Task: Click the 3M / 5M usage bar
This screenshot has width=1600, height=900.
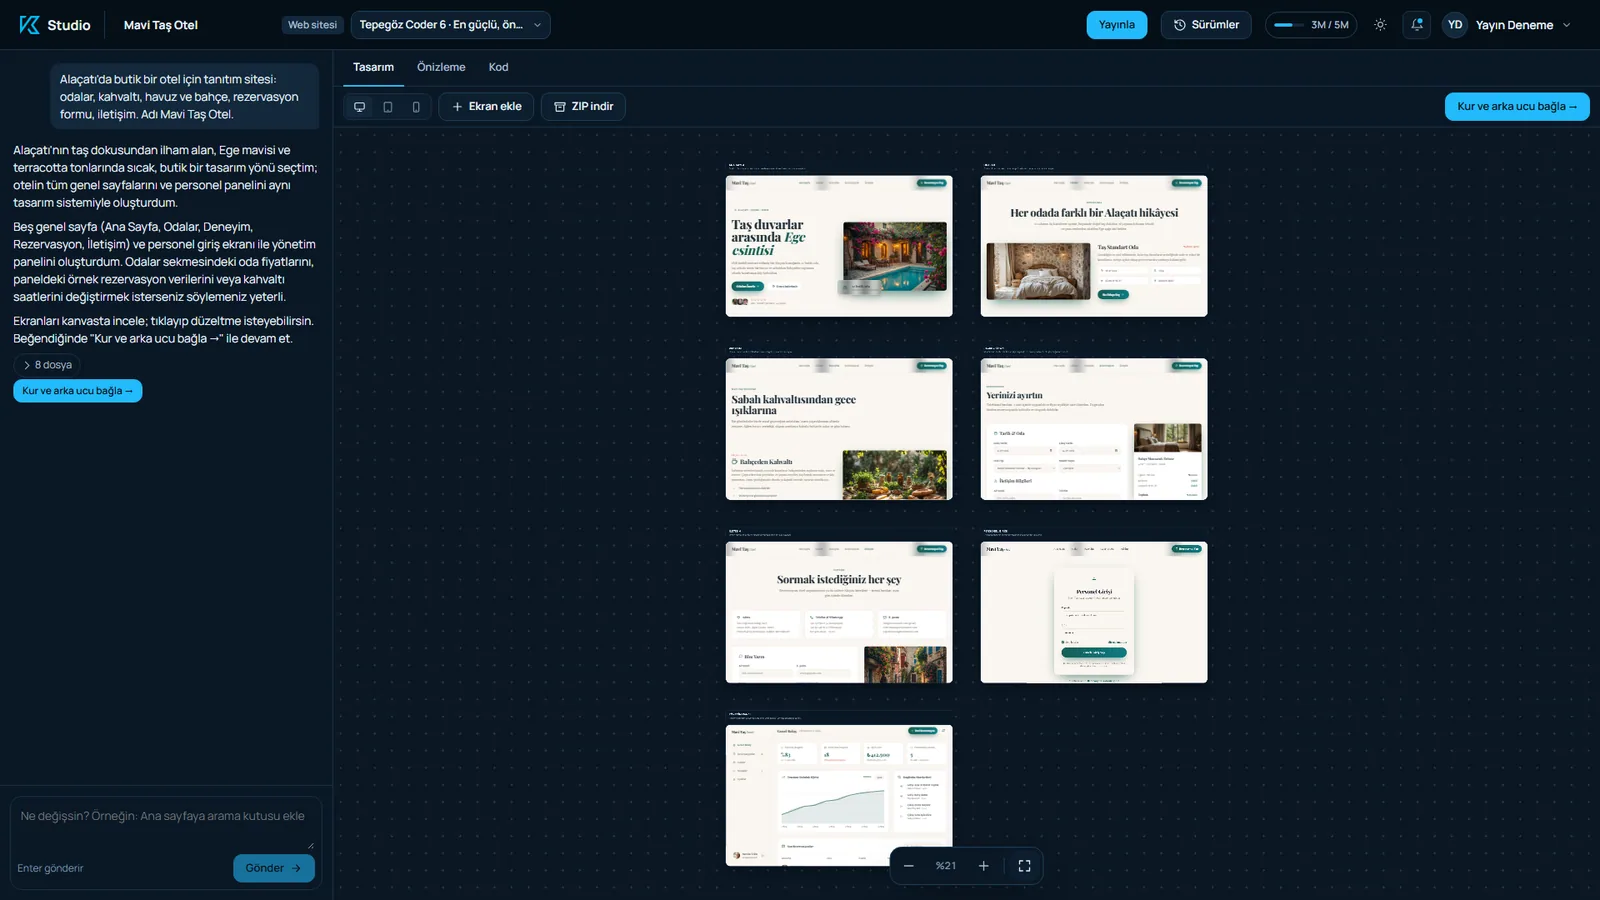Action: coord(1311,25)
